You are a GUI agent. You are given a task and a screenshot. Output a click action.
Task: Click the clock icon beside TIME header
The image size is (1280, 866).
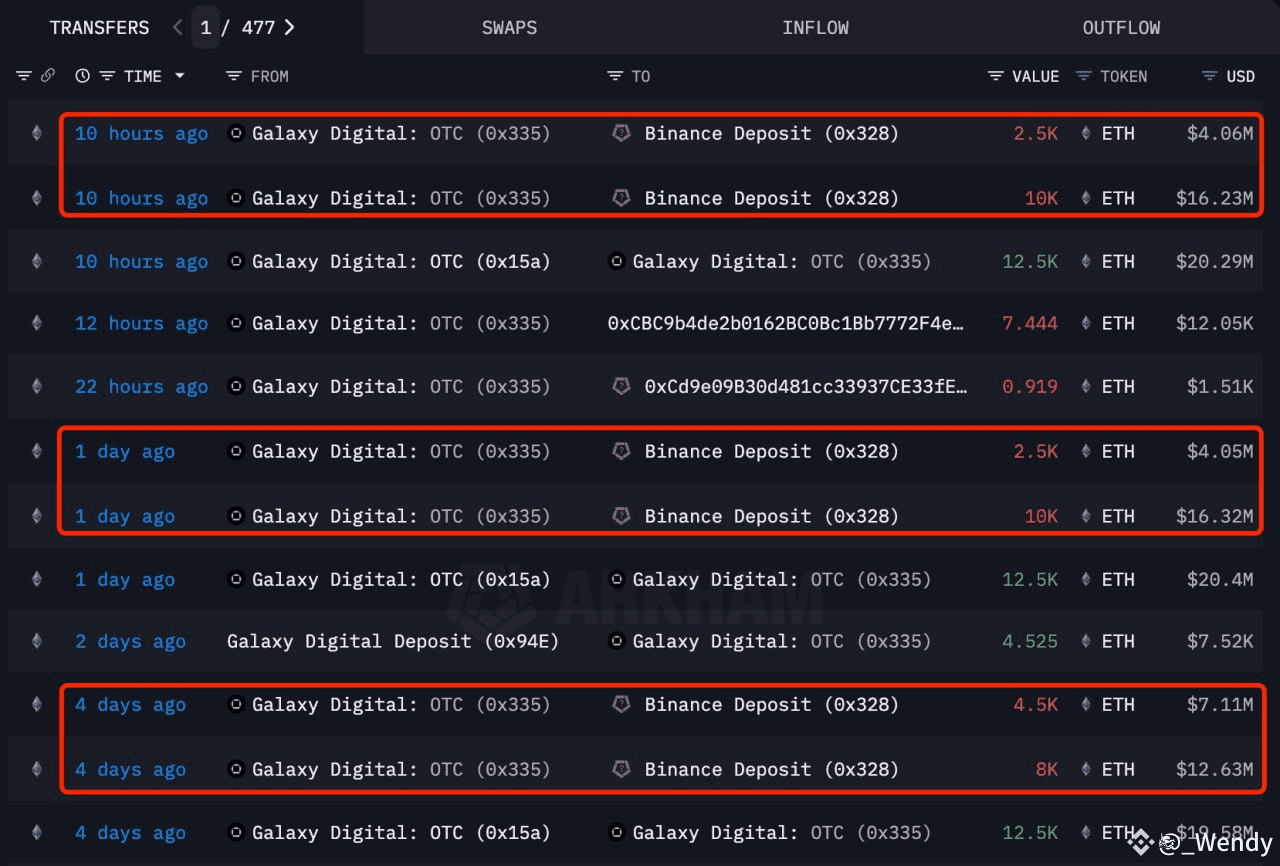[82, 75]
